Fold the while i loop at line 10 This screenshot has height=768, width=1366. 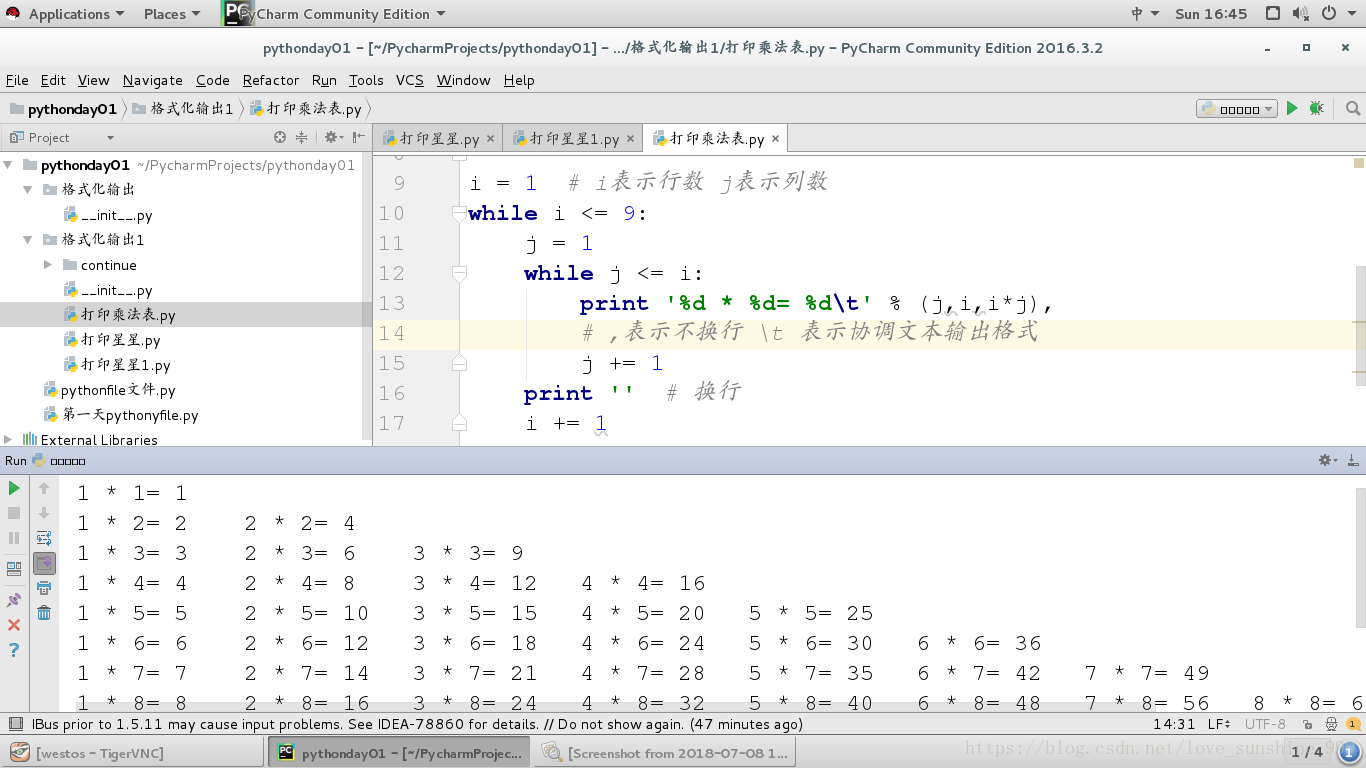point(459,213)
